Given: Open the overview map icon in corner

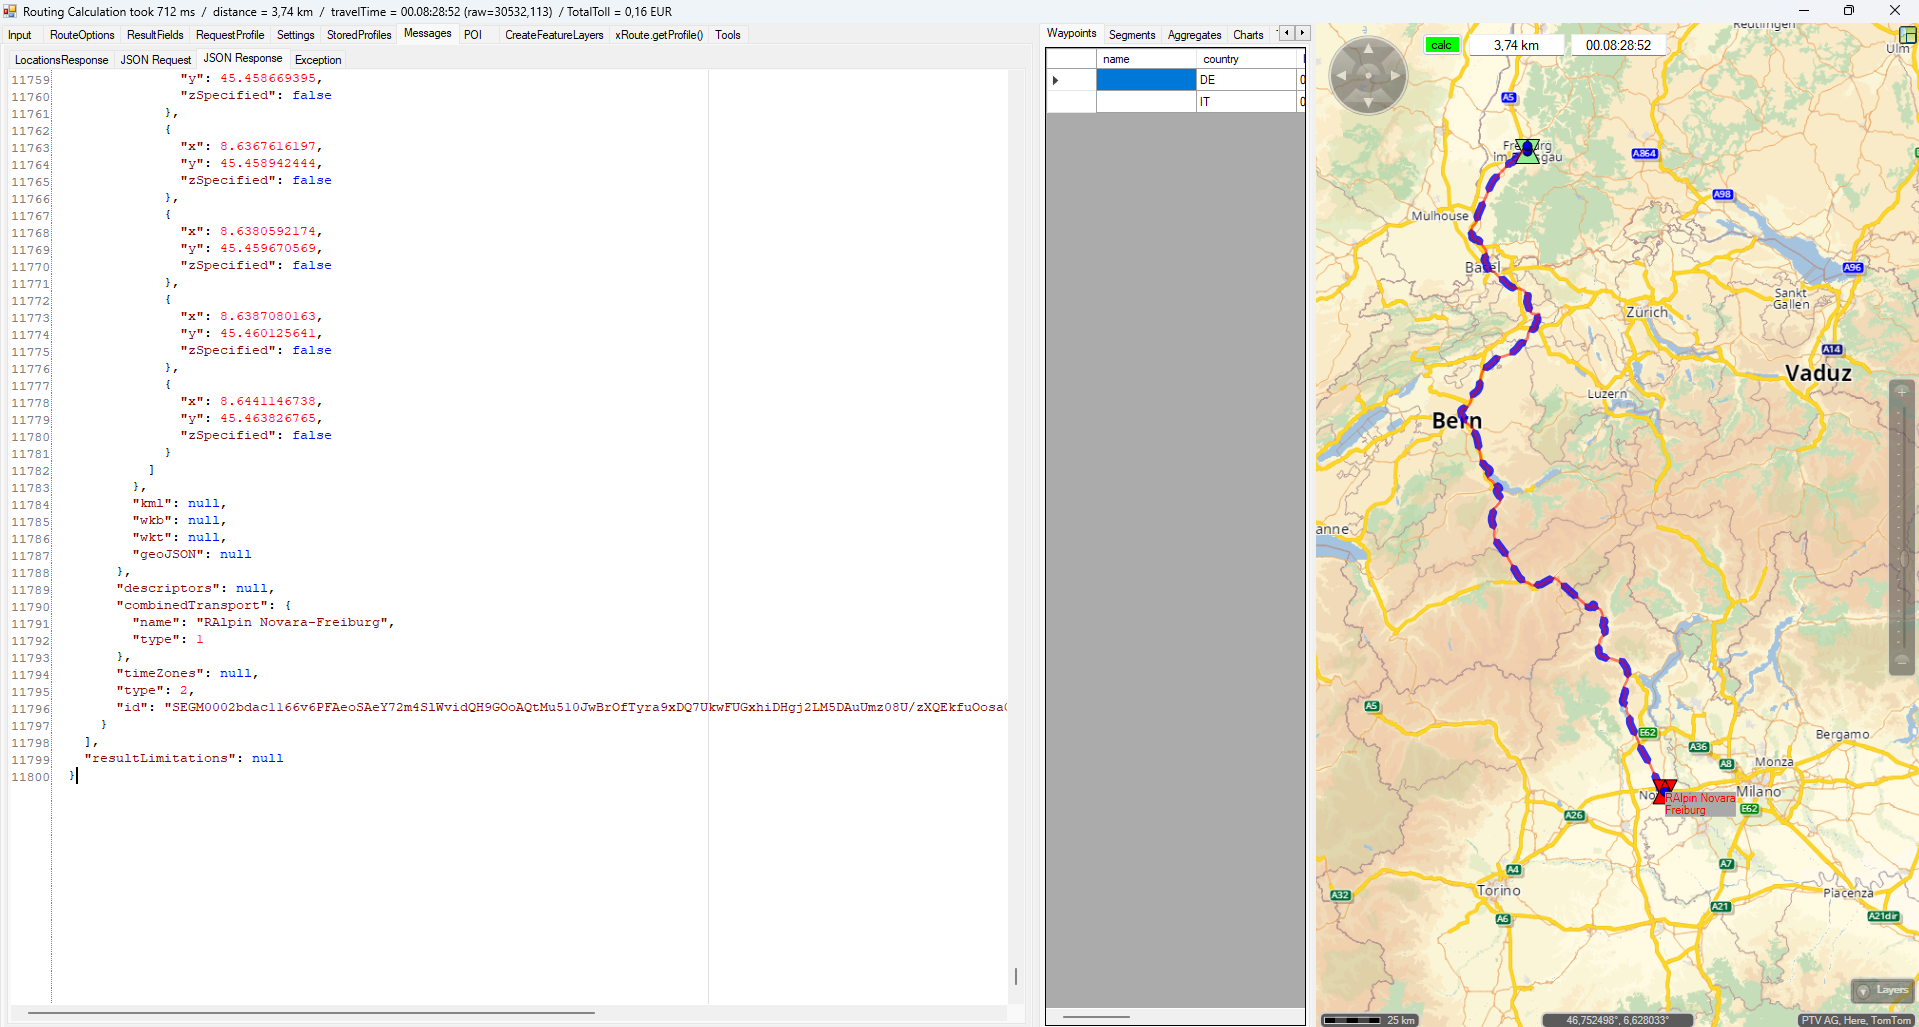Looking at the screenshot, I should (x=1908, y=34).
